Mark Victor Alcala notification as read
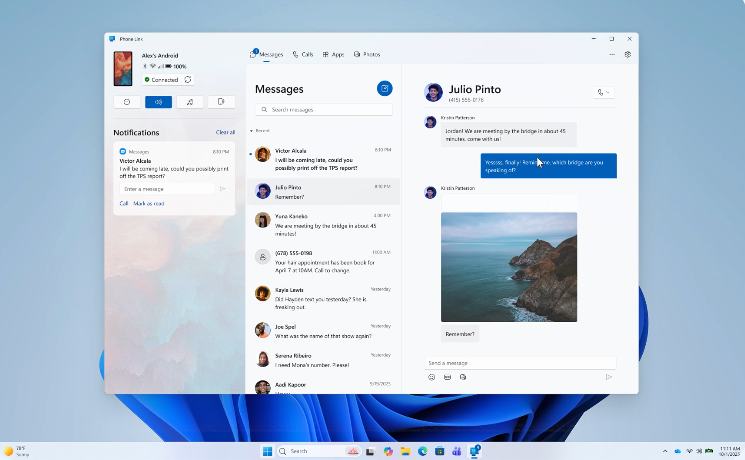 point(149,203)
